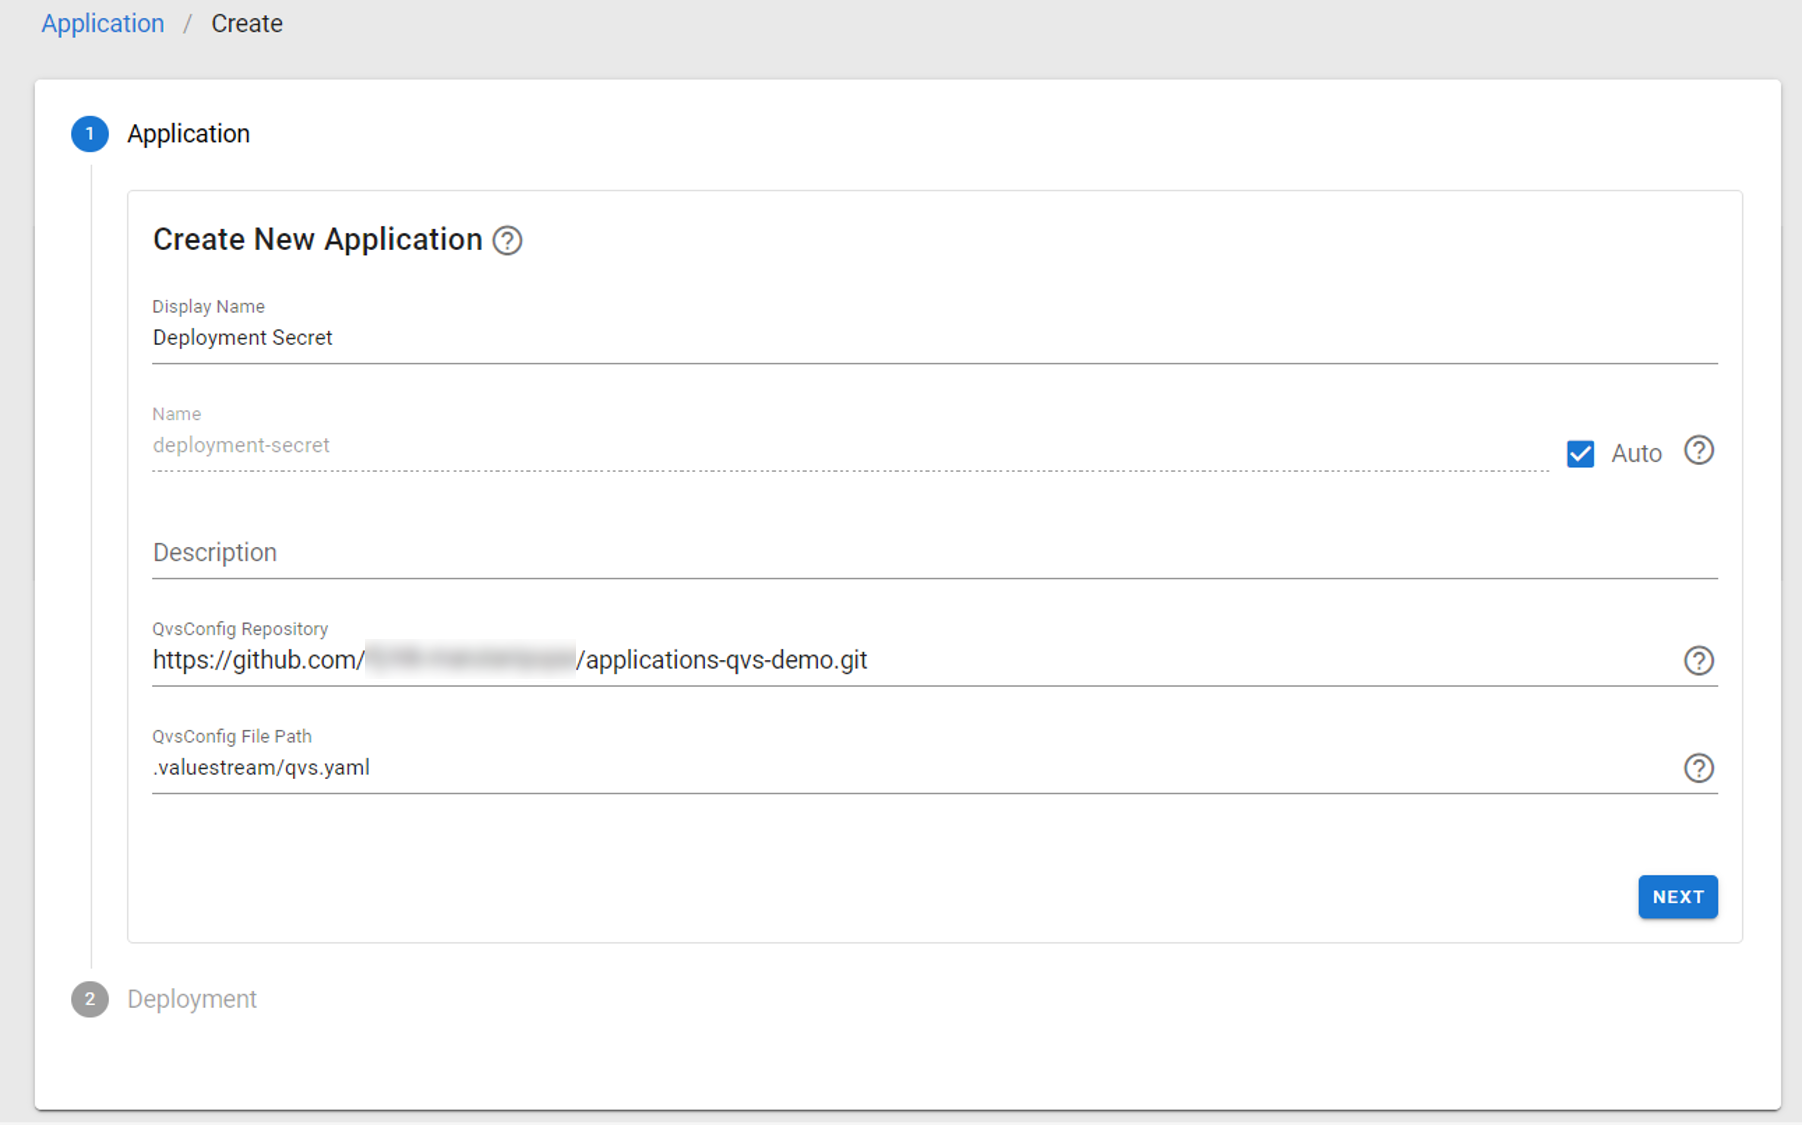Viewport: 1802px width, 1125px height.
Task: Click the QvsConfig Repository label
Action: (x=240, y=629)
